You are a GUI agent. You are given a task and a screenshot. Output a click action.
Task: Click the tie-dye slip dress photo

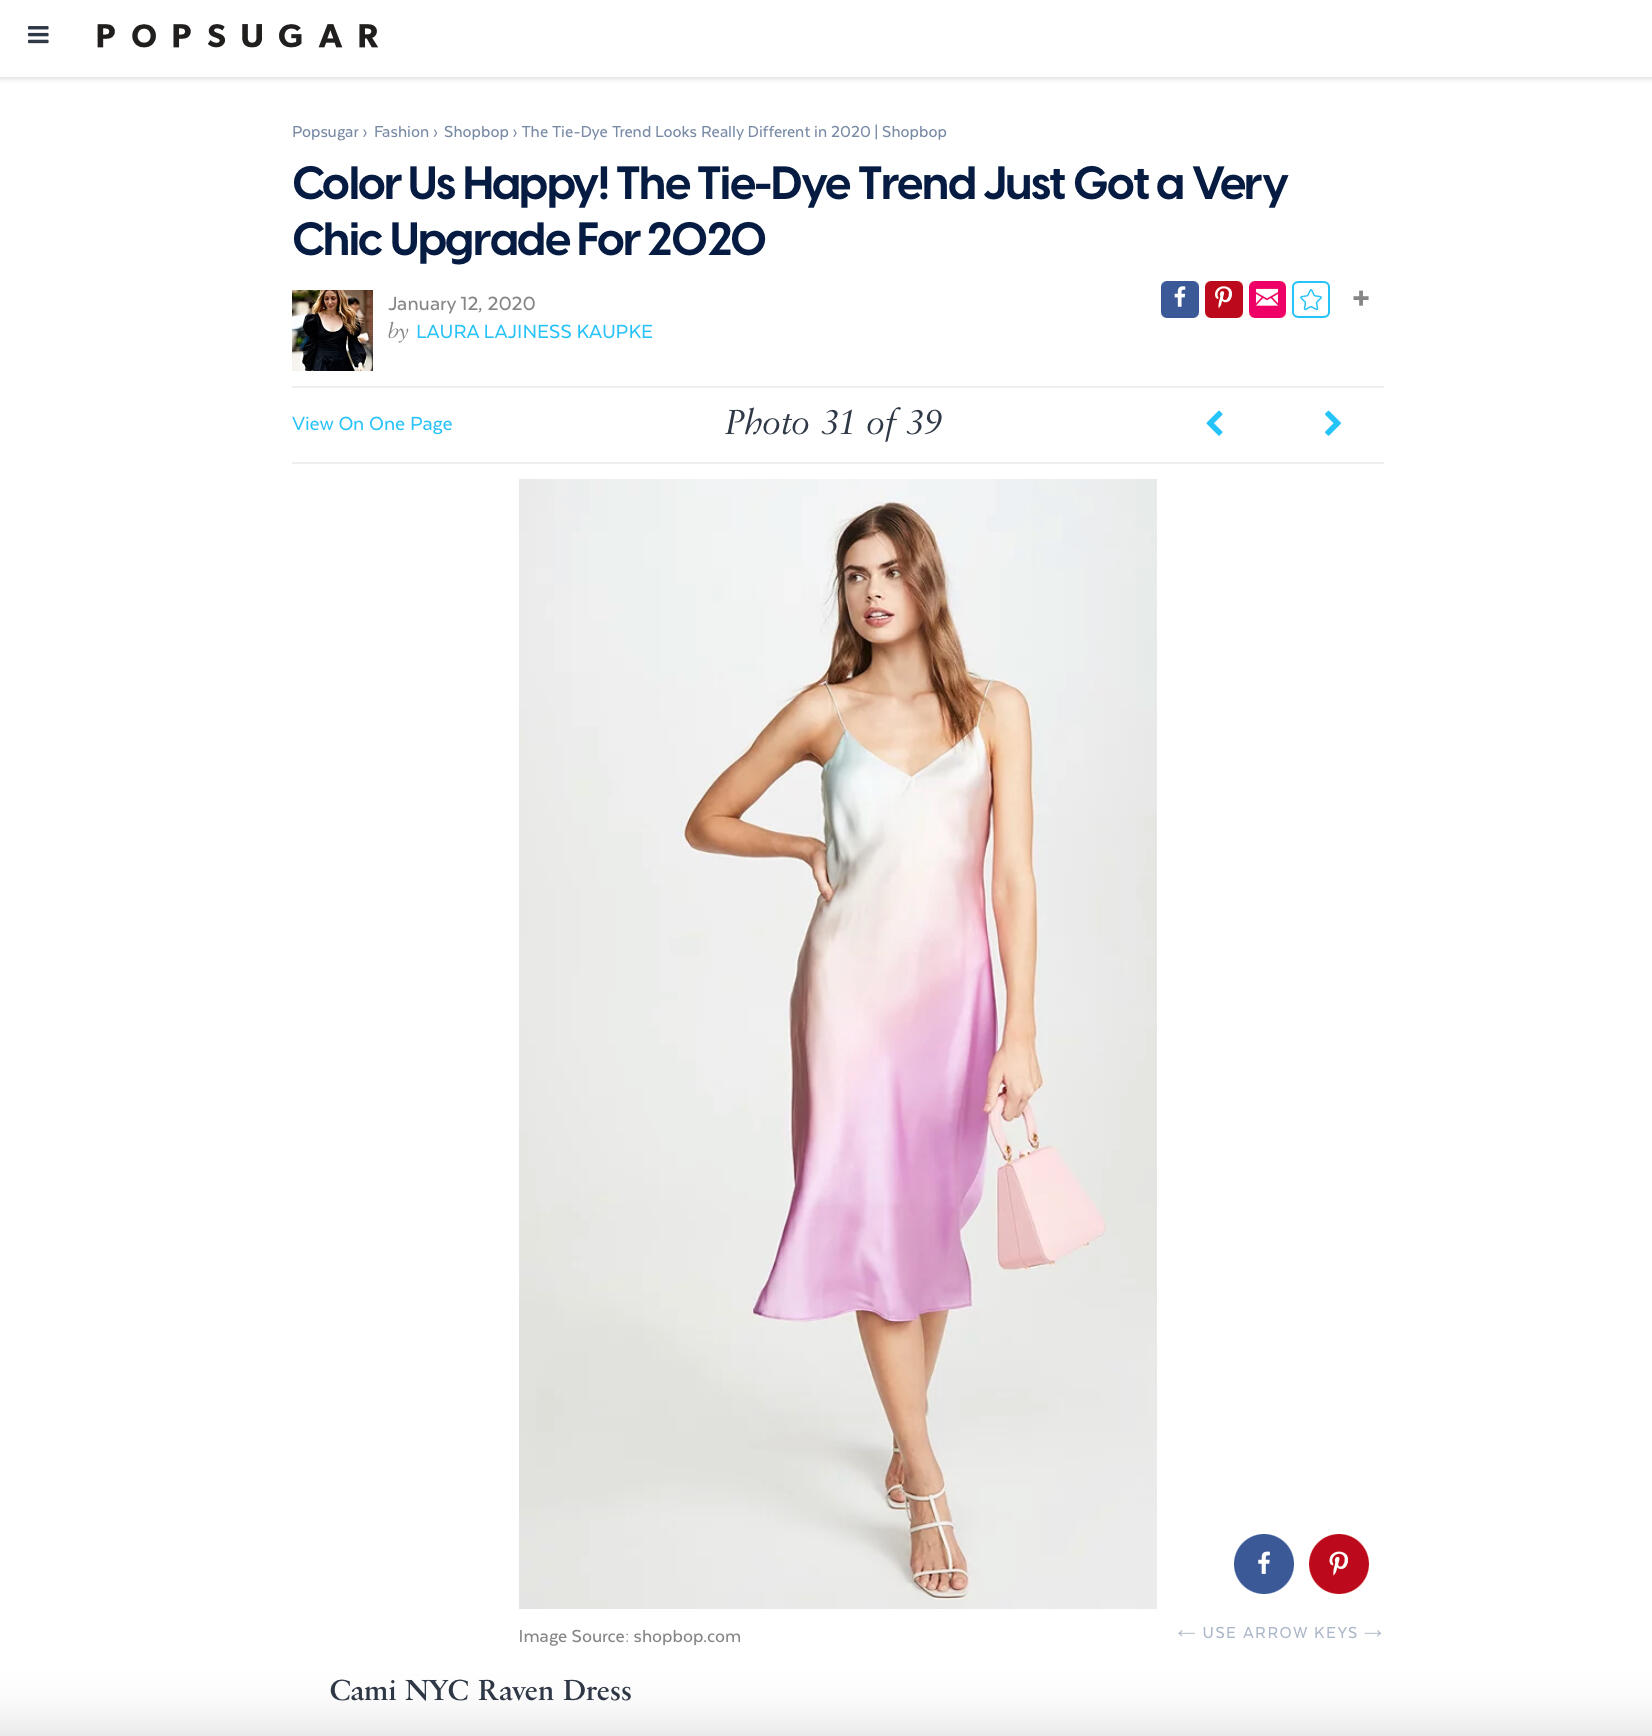pos(838,1050)
